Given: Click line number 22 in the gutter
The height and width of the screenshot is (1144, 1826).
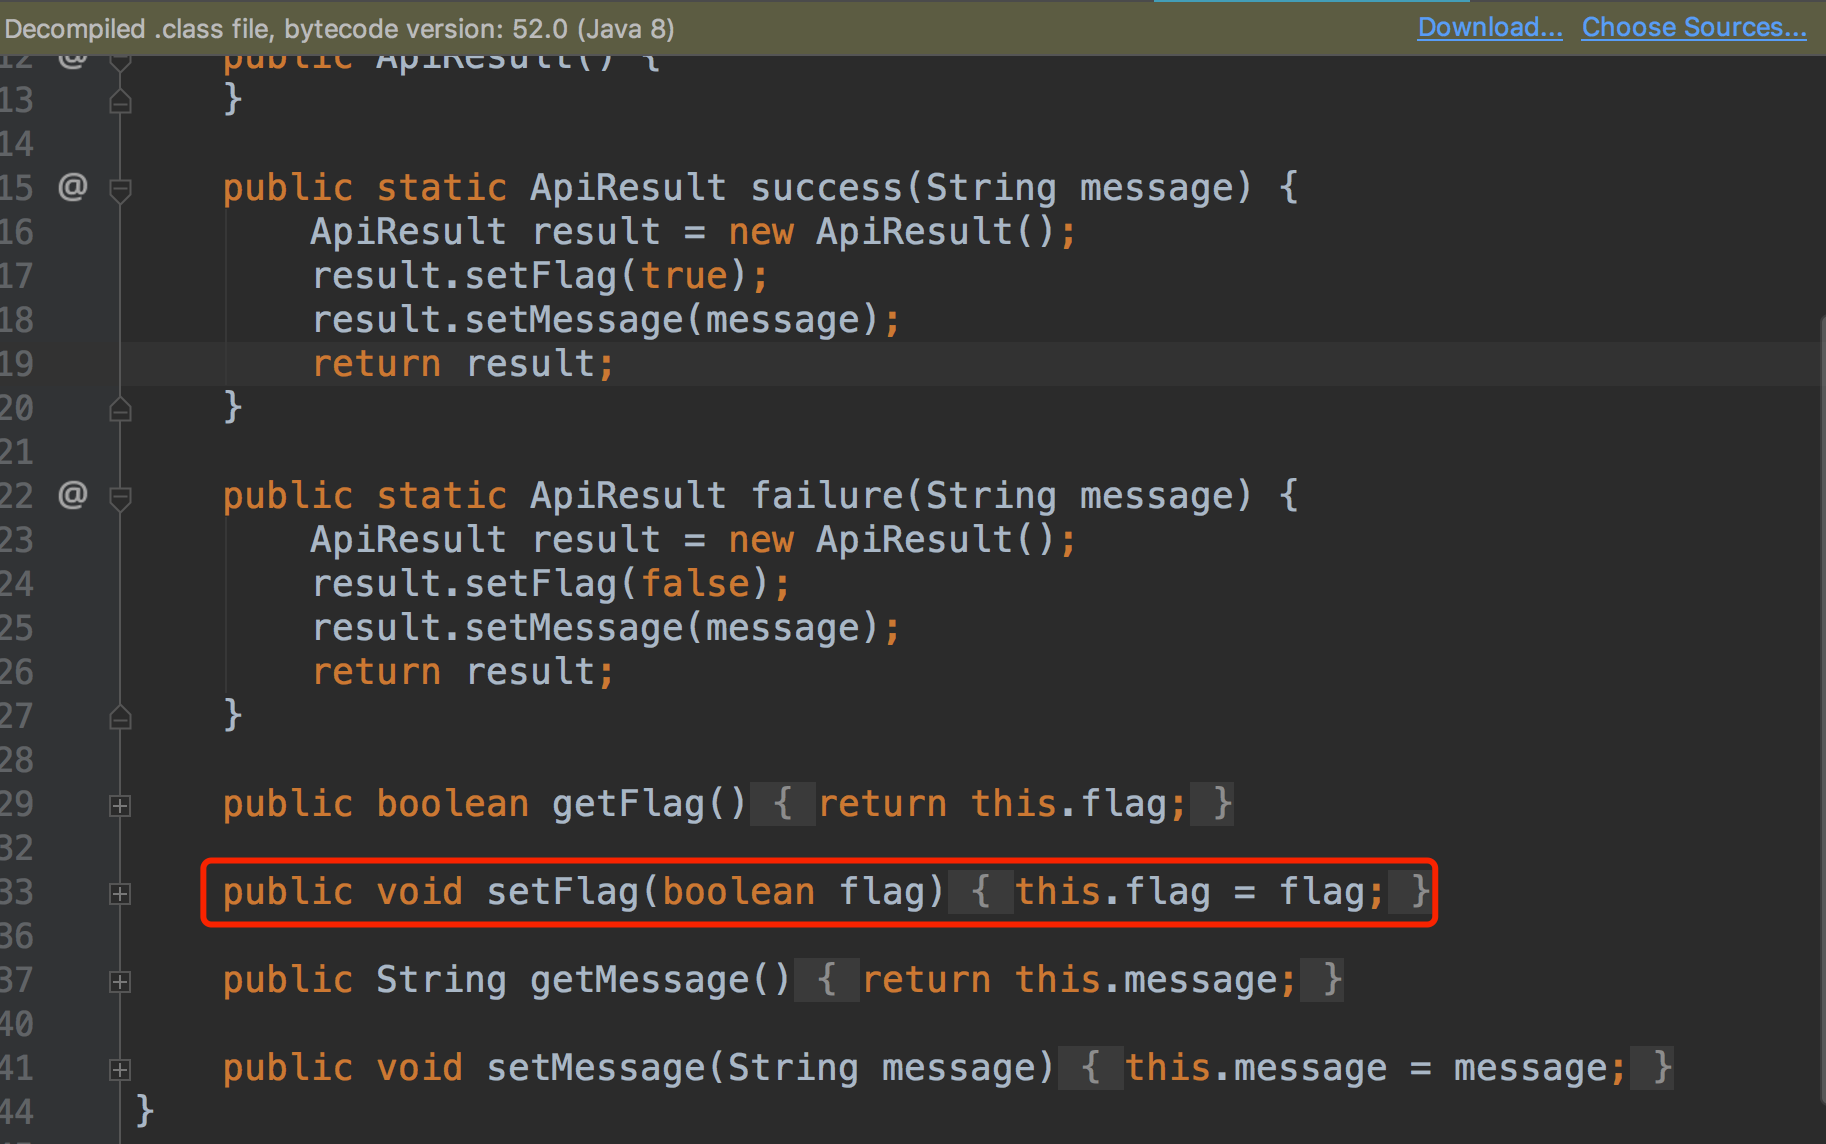Looking at the screenshot, I should [17, 496].
